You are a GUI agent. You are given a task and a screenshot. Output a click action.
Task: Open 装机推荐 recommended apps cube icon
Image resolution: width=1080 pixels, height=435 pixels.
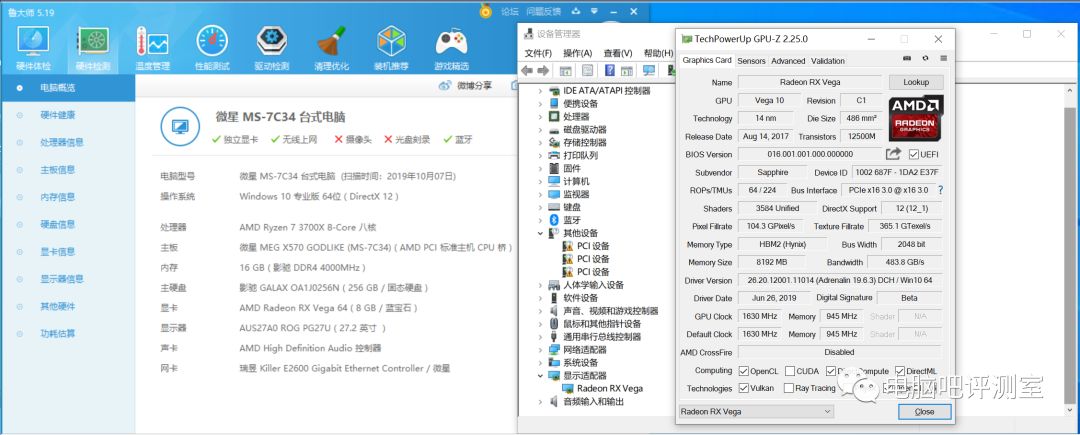click(391, 48)
